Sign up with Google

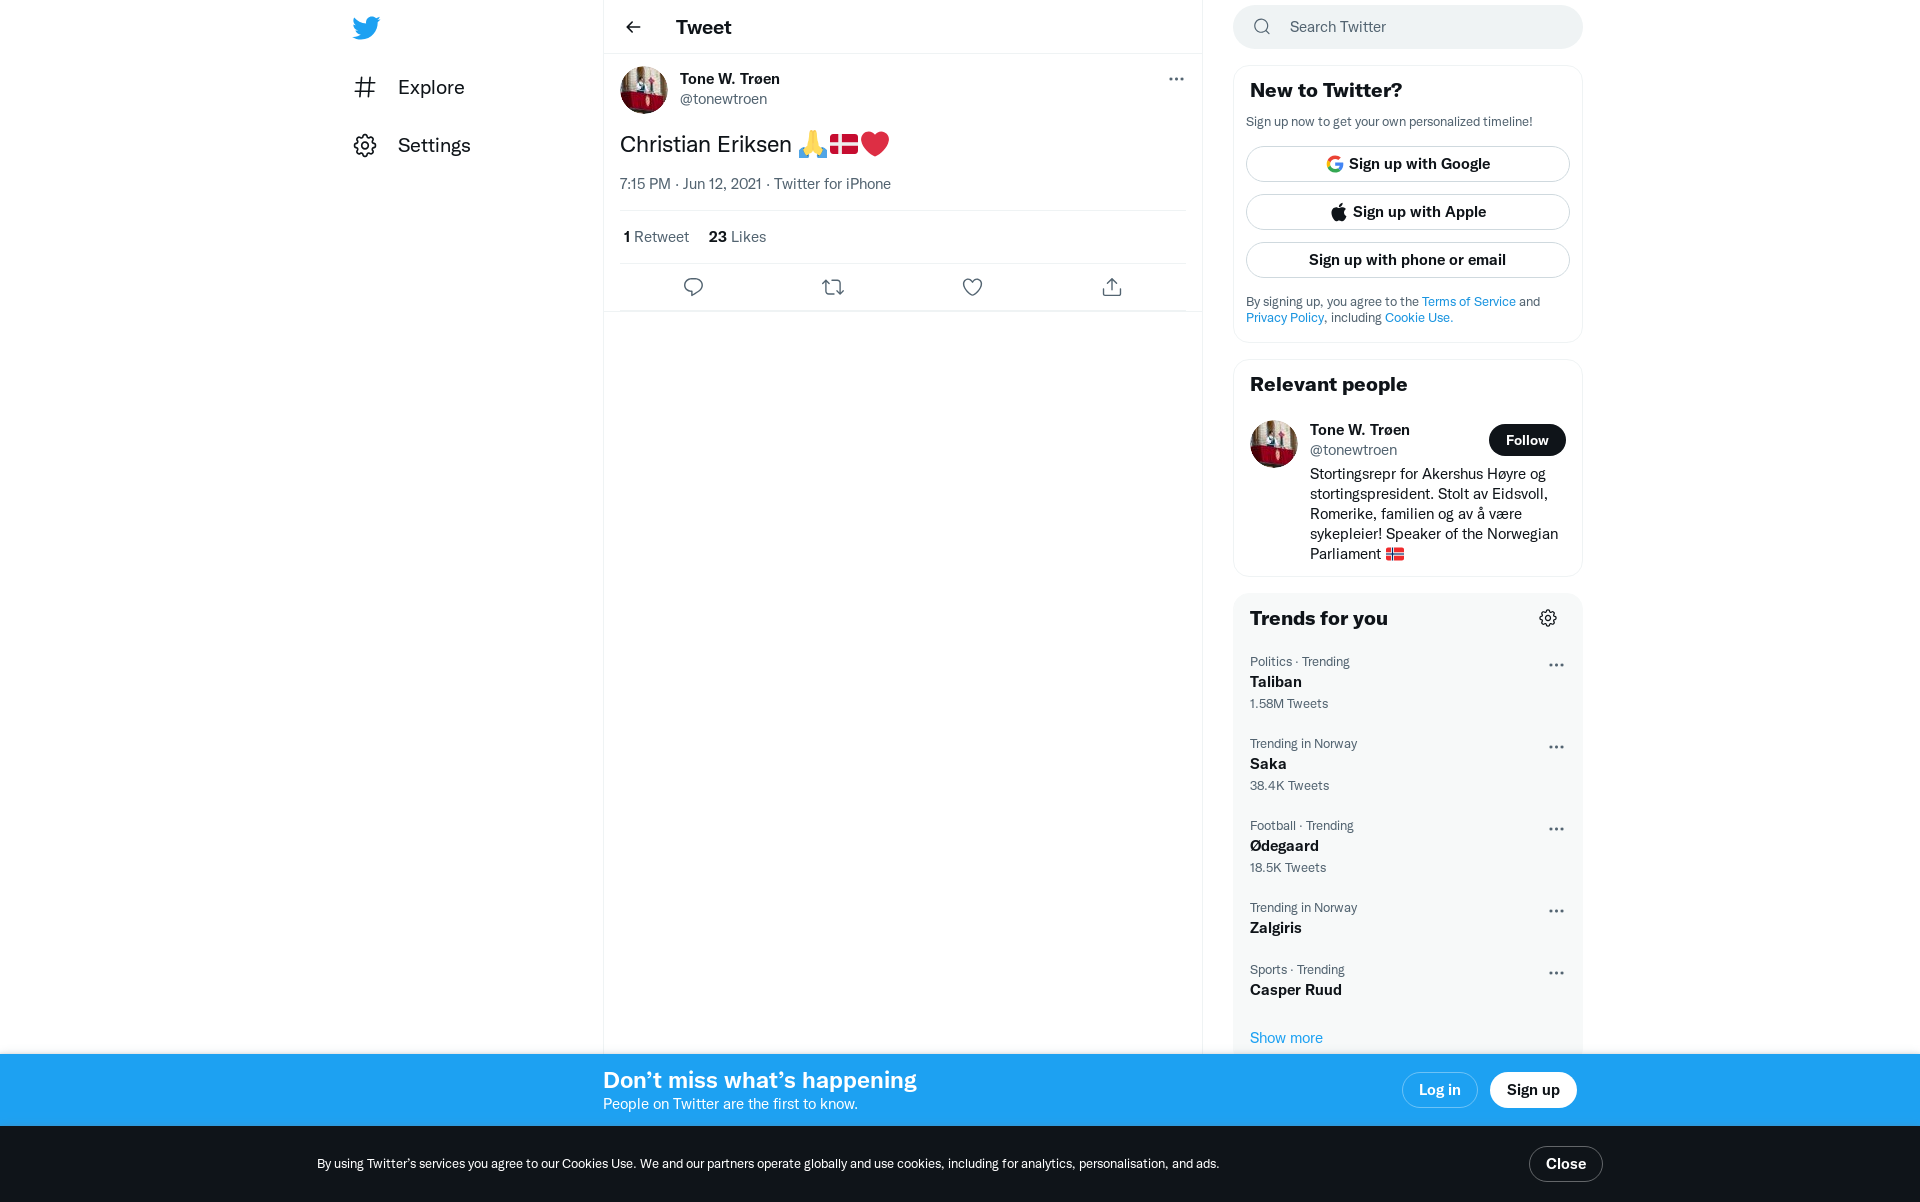click(1408, 164)
